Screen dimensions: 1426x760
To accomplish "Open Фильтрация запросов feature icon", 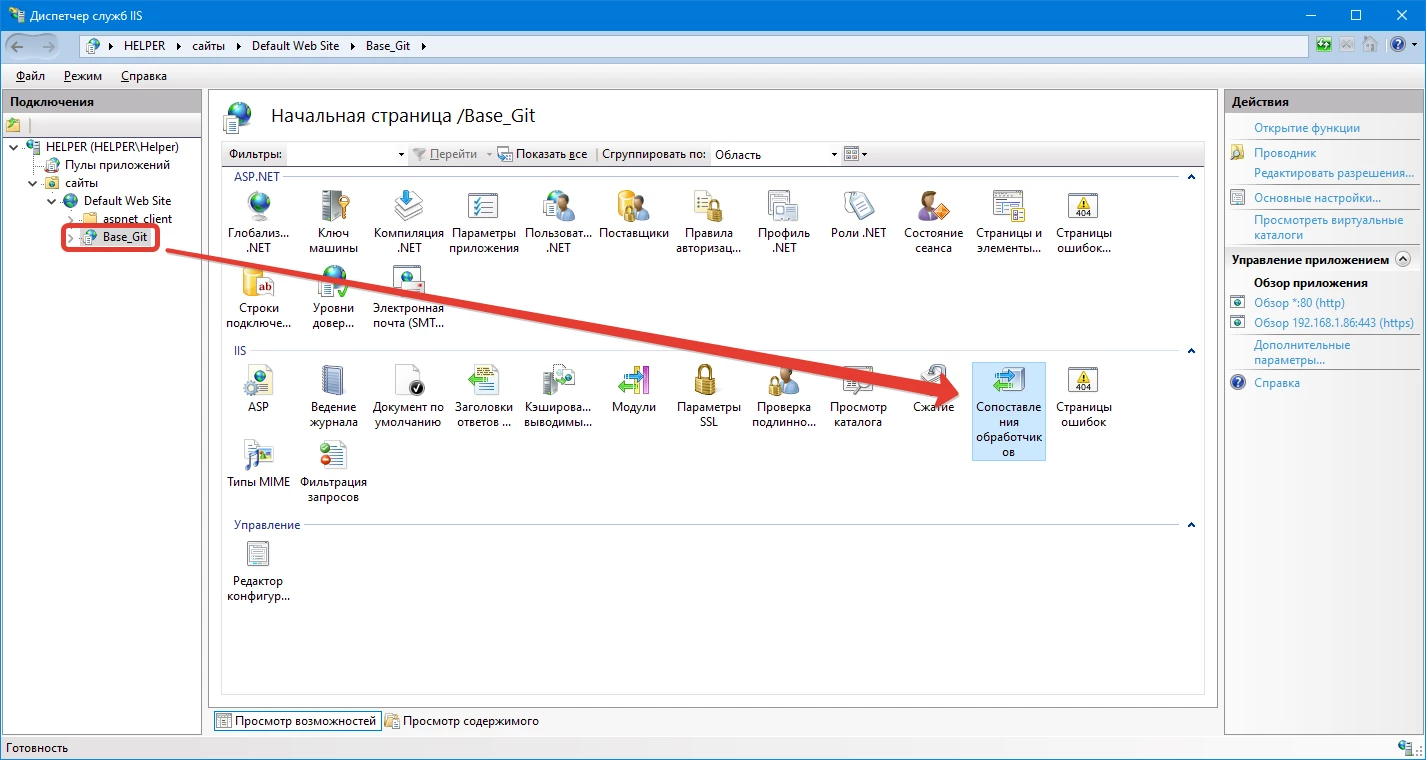I will coord(333,471).
